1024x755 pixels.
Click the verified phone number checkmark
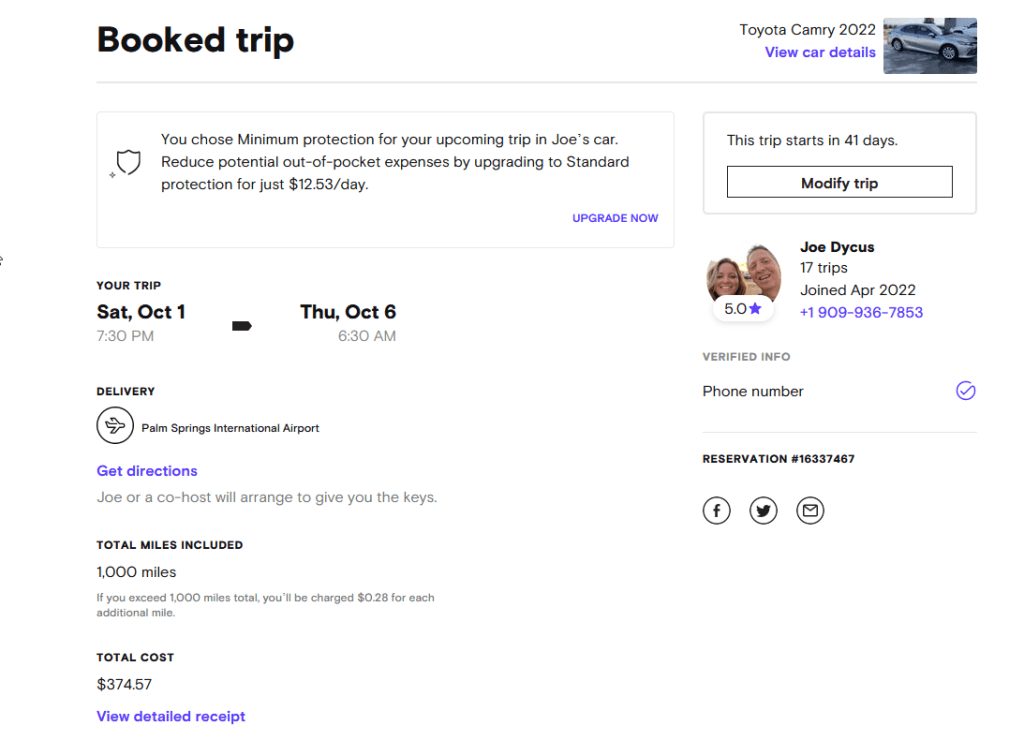point(965,391)
